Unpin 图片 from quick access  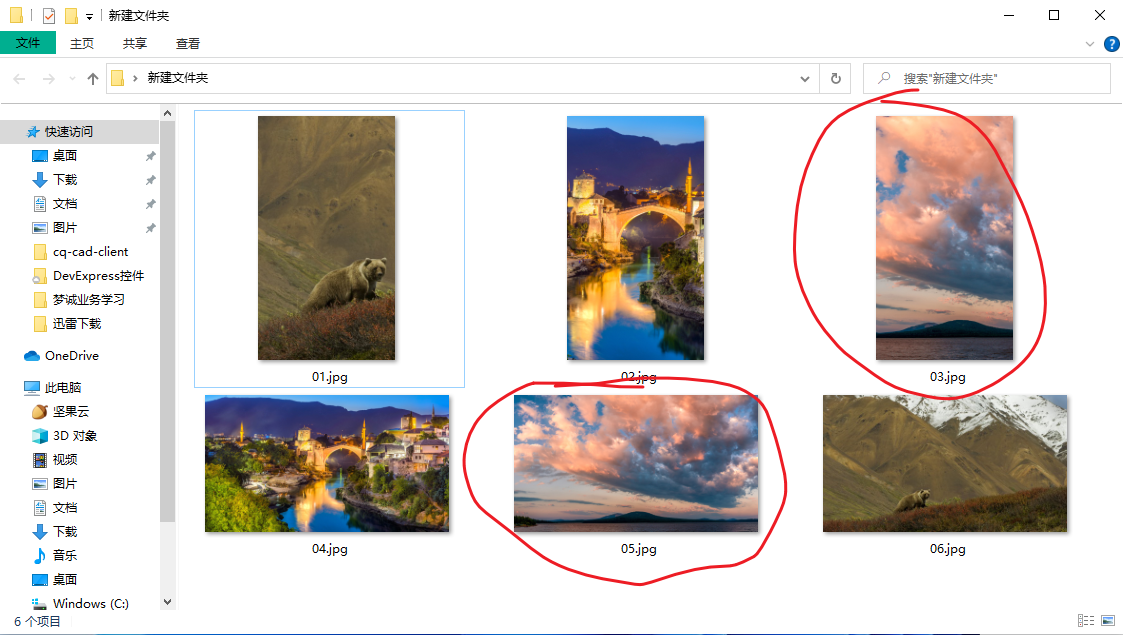point(152,228)
